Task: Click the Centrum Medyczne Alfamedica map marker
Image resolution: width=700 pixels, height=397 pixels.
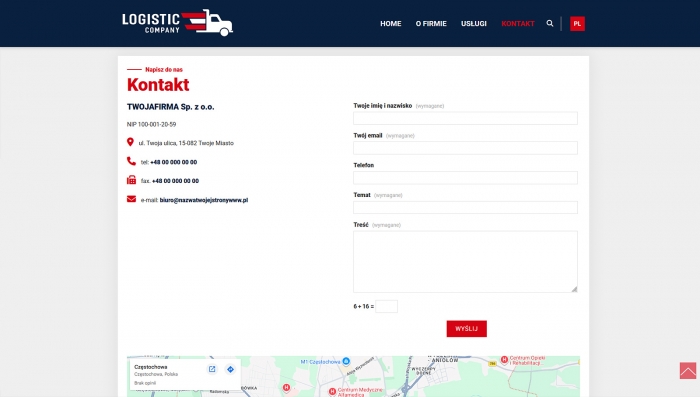Action: [x=332, y=392]
